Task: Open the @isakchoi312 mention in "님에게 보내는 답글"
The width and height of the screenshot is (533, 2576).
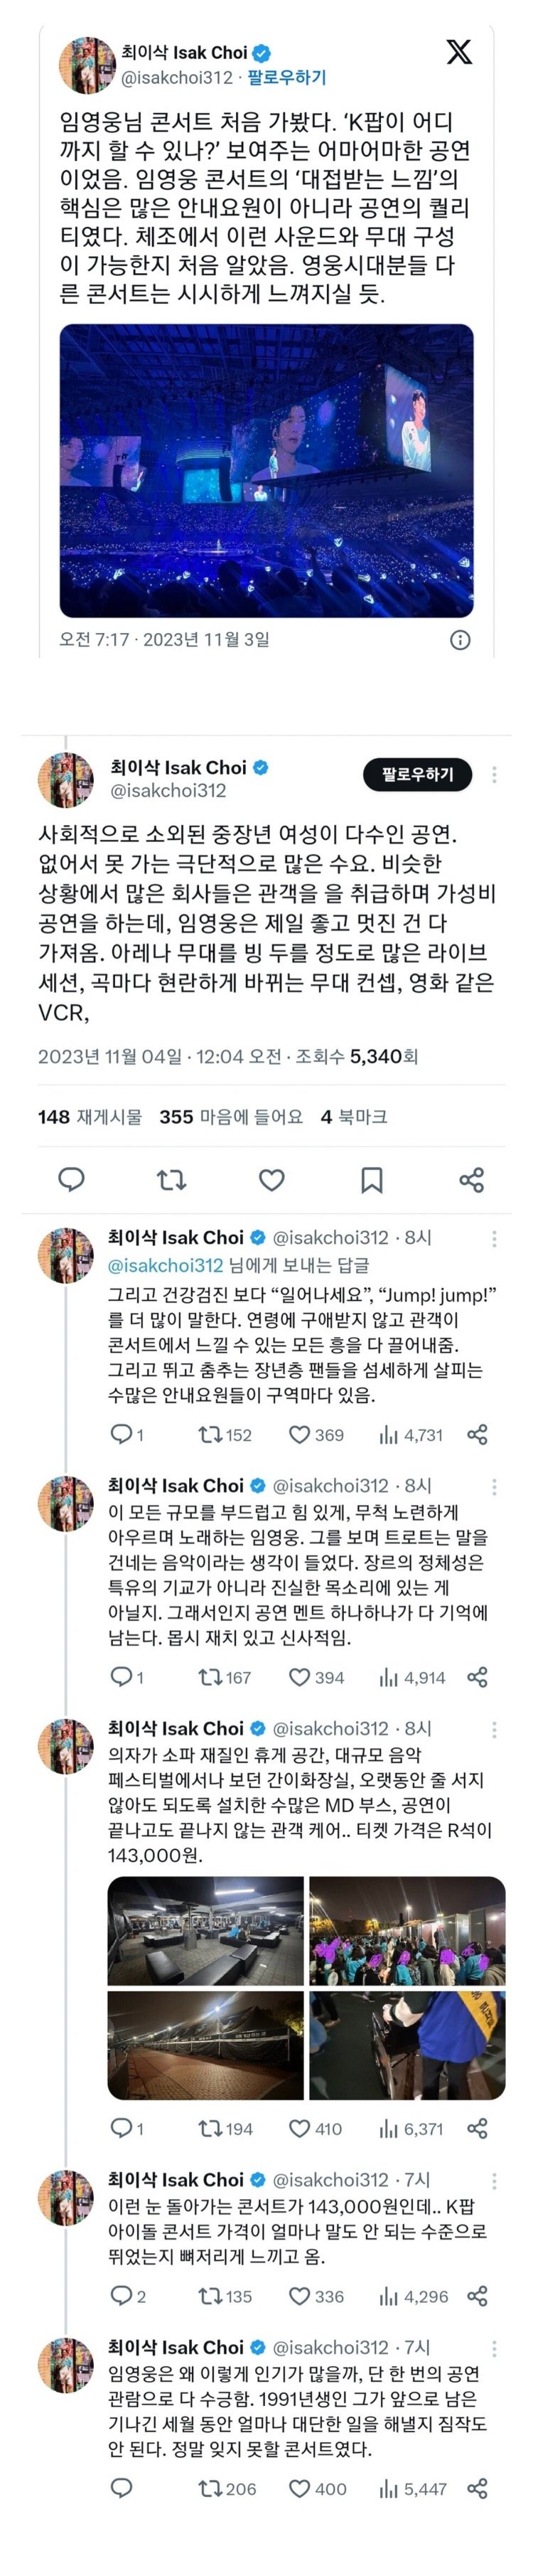Action: [165, 1265]
